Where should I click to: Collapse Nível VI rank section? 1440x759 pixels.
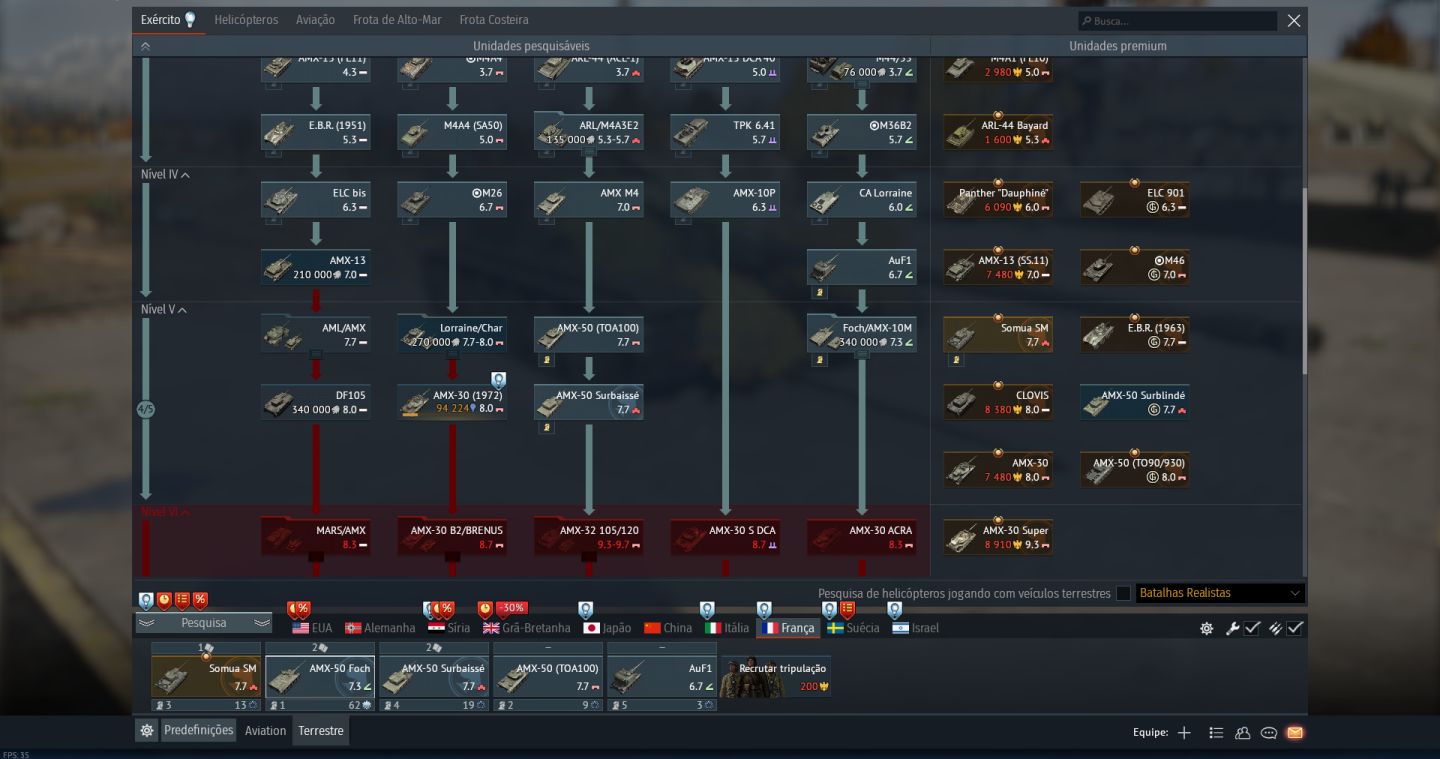coord(165,512)
